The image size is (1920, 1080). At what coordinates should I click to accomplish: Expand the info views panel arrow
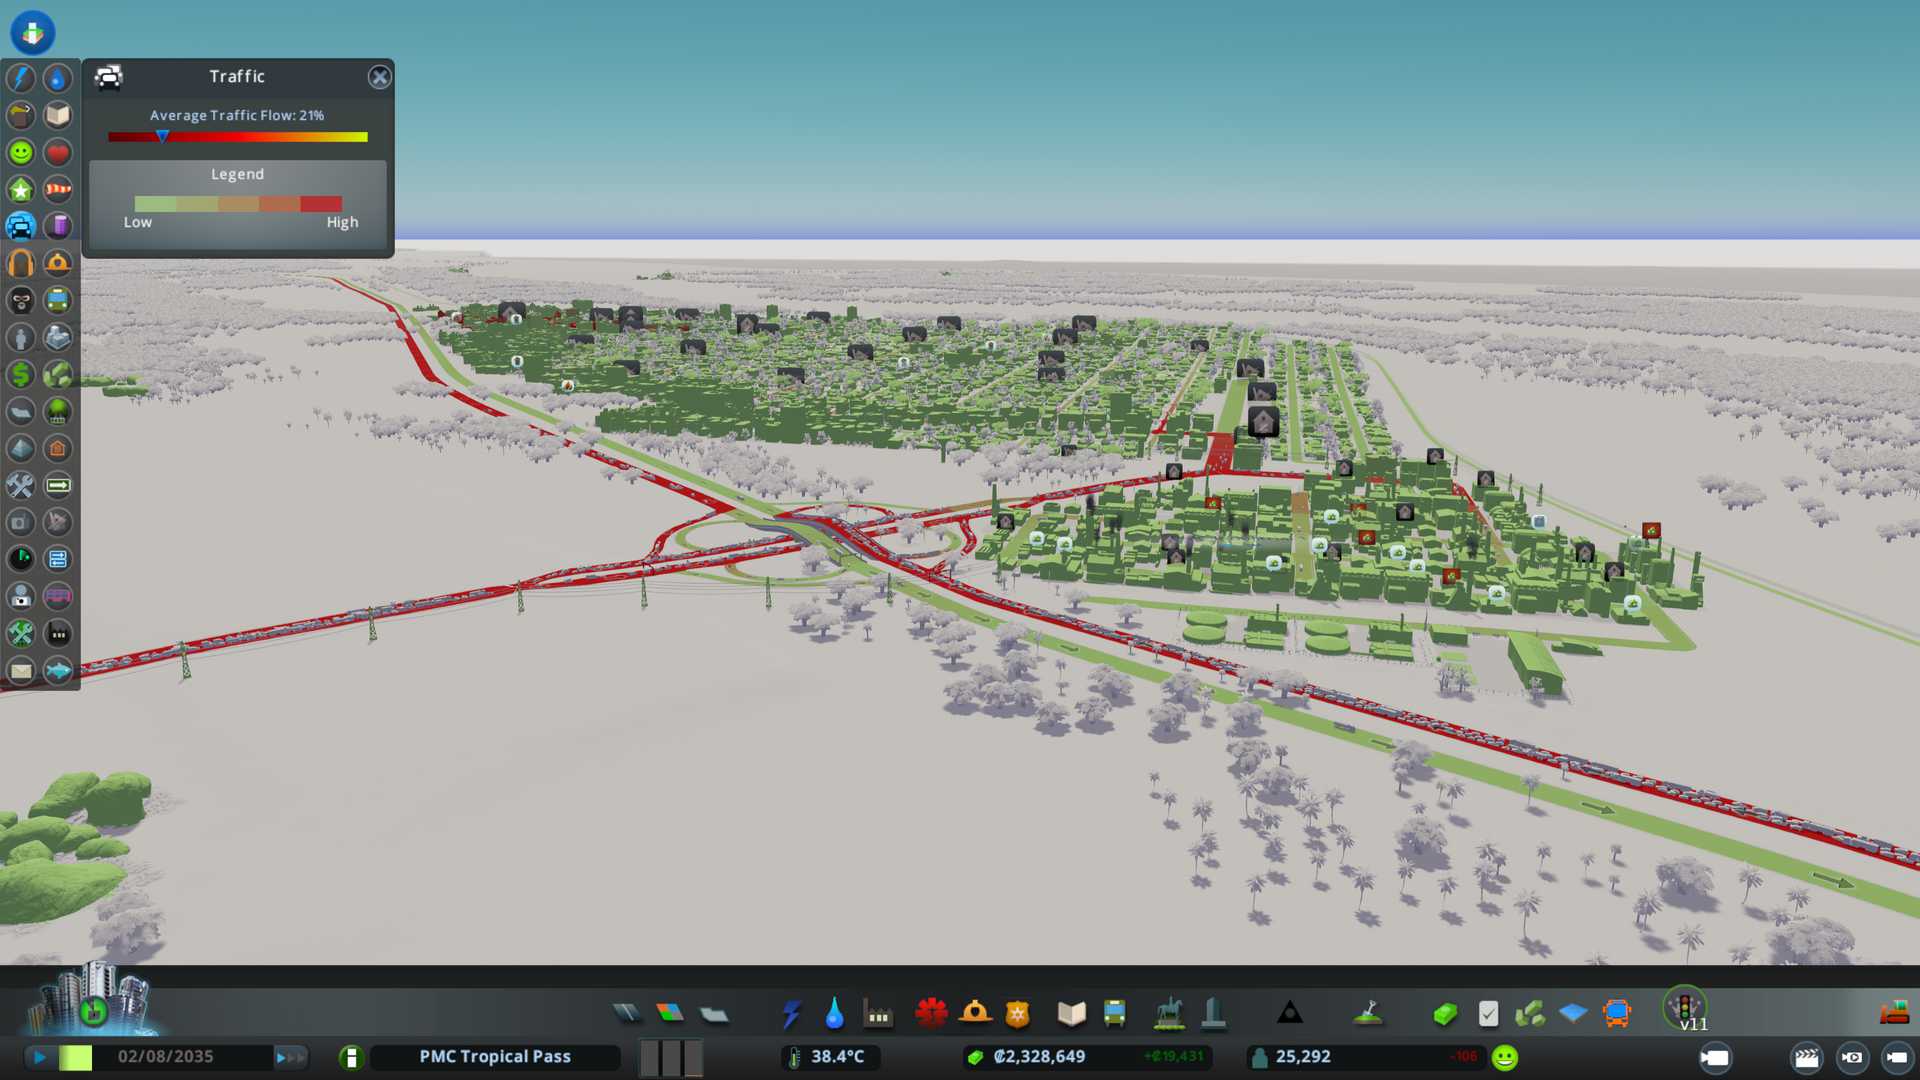[33, 32]
